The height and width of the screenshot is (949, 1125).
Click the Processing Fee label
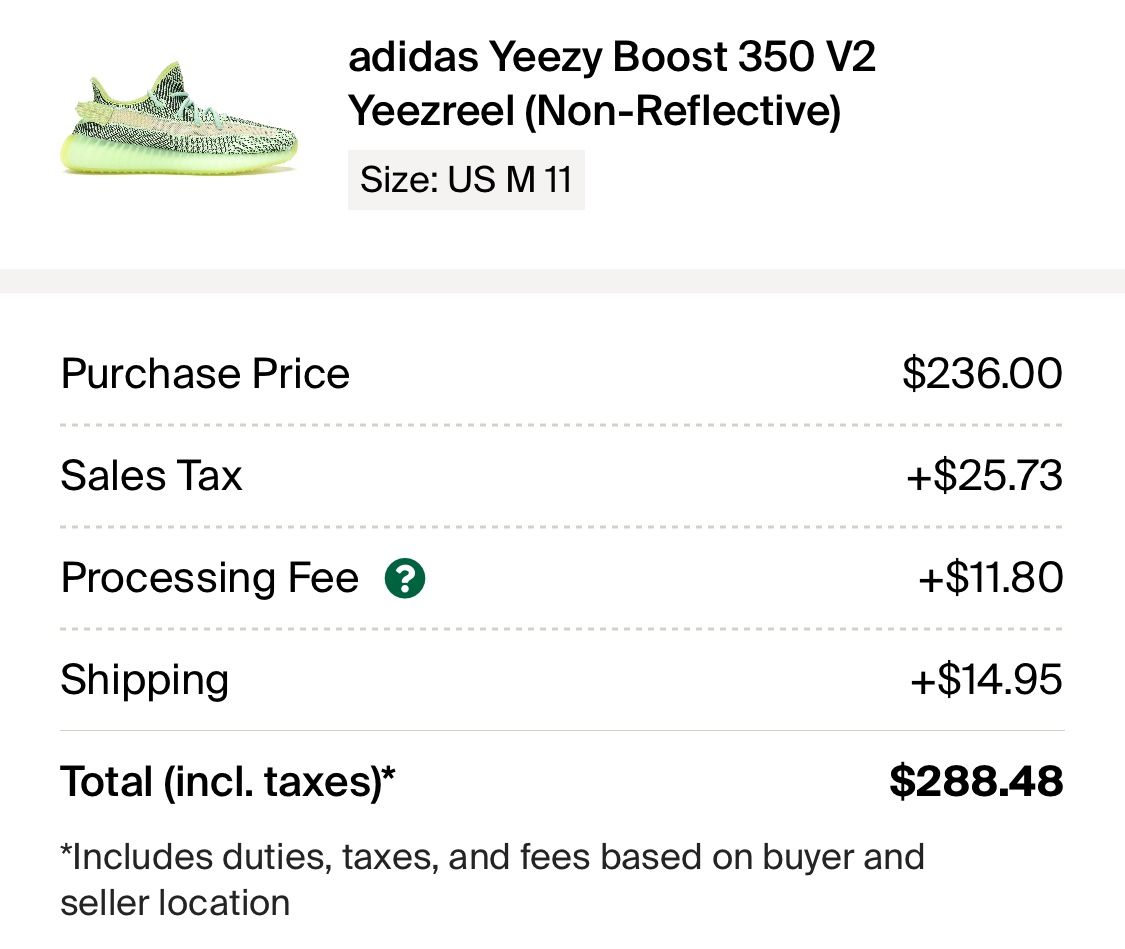point(209,578)
